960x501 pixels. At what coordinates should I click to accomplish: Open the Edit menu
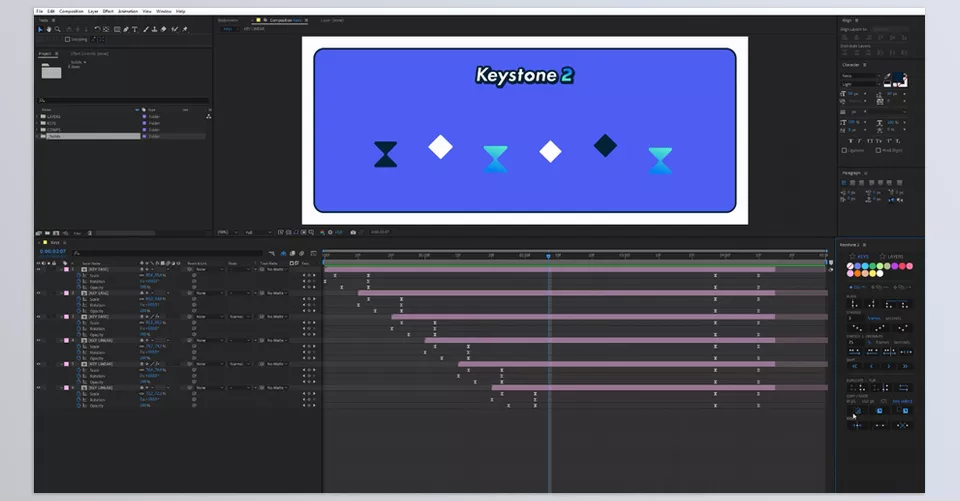51,11
